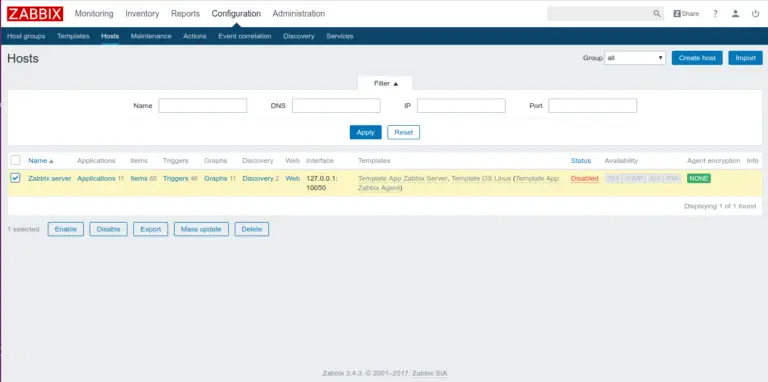The width and height of the screenshot is (768, 382).
Task: Sort hosts by Name column
Action: [41, 161]
